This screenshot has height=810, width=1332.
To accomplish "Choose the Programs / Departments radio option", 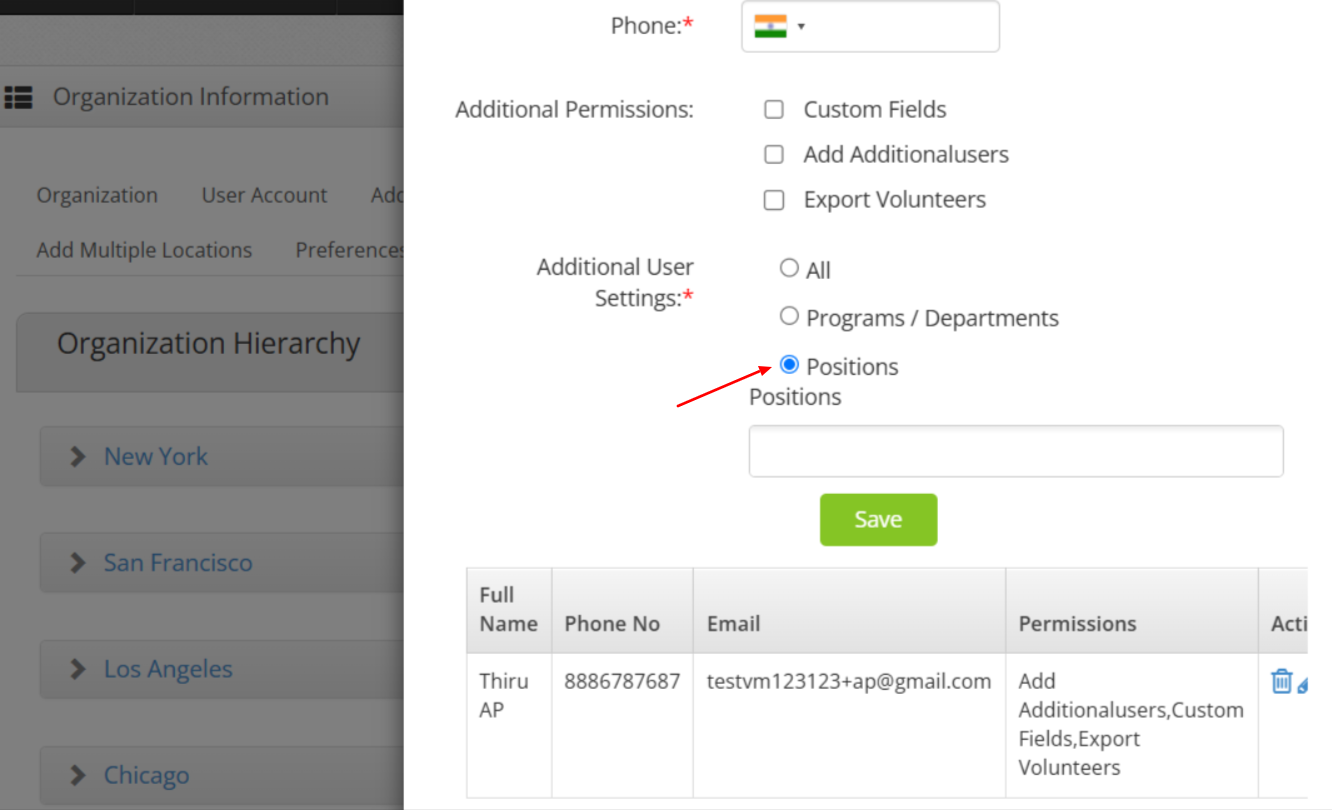I will pos(789,316).
